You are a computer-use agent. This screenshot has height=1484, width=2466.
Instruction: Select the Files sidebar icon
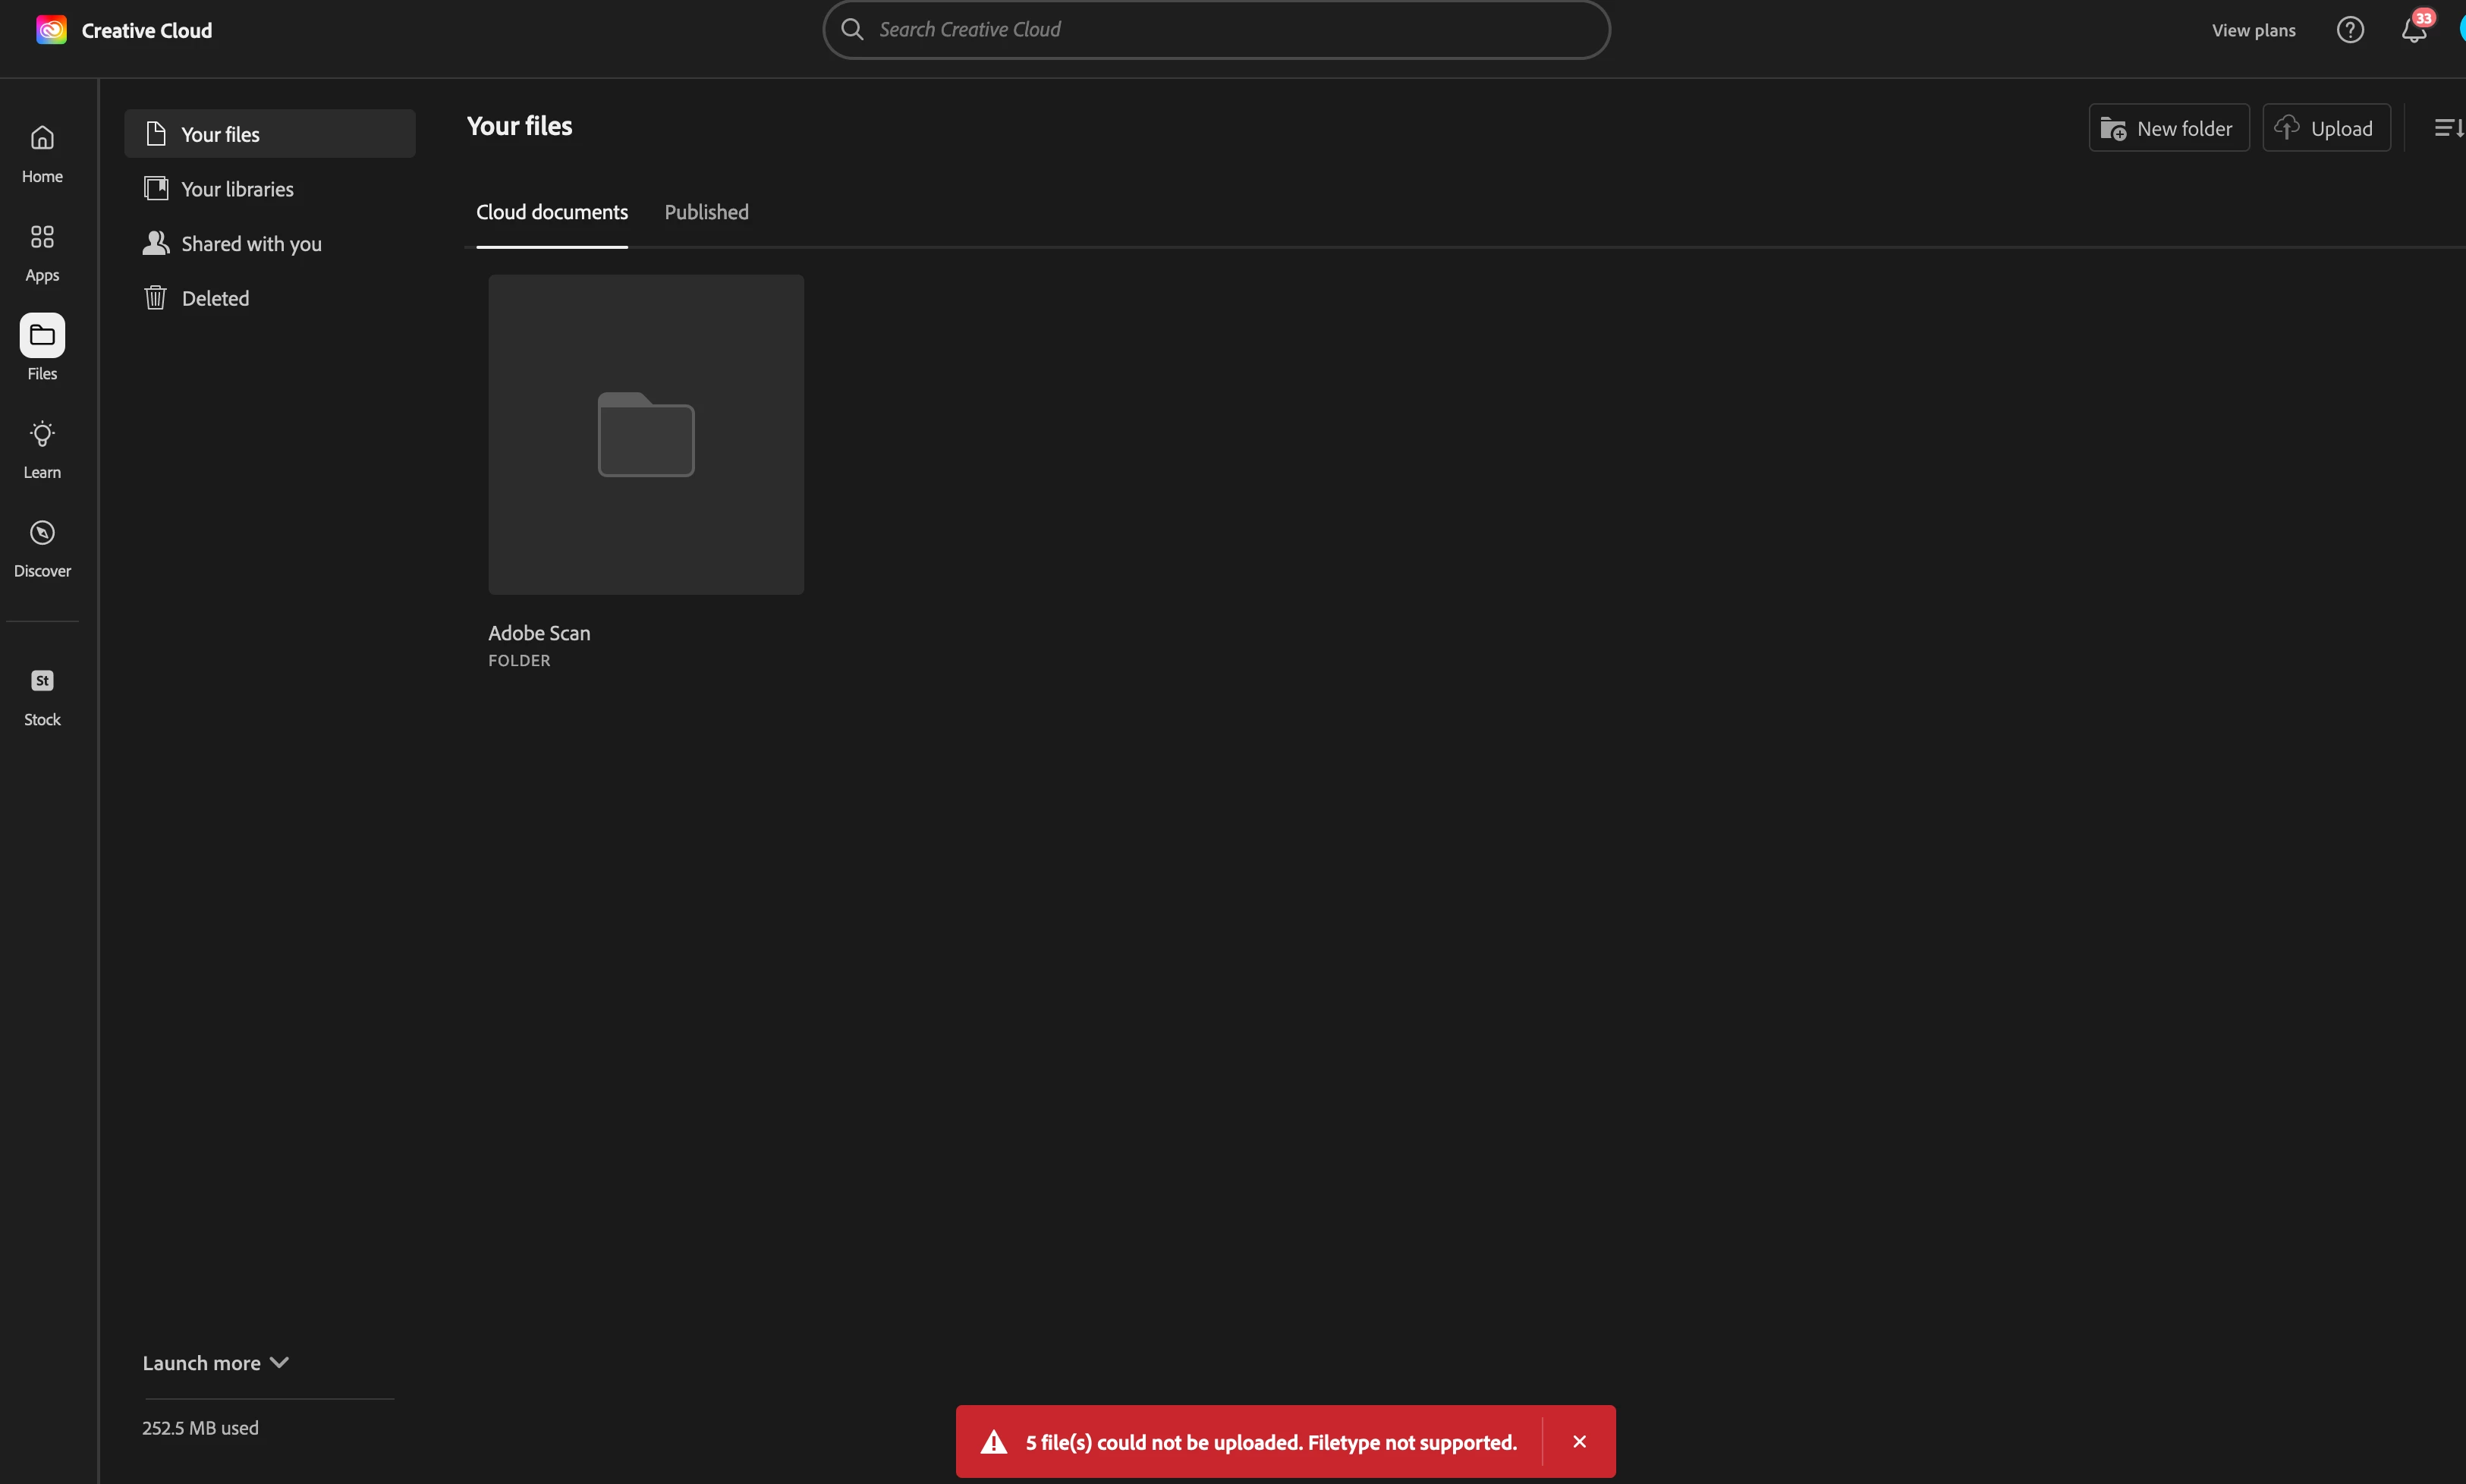click(x=42, y=336)
